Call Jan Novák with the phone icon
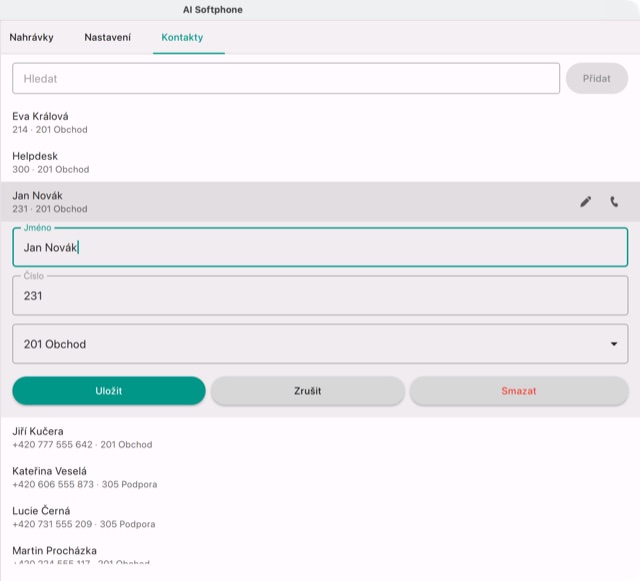The width and height of the screenshot is (640, 581). click(x=614, y=202)
